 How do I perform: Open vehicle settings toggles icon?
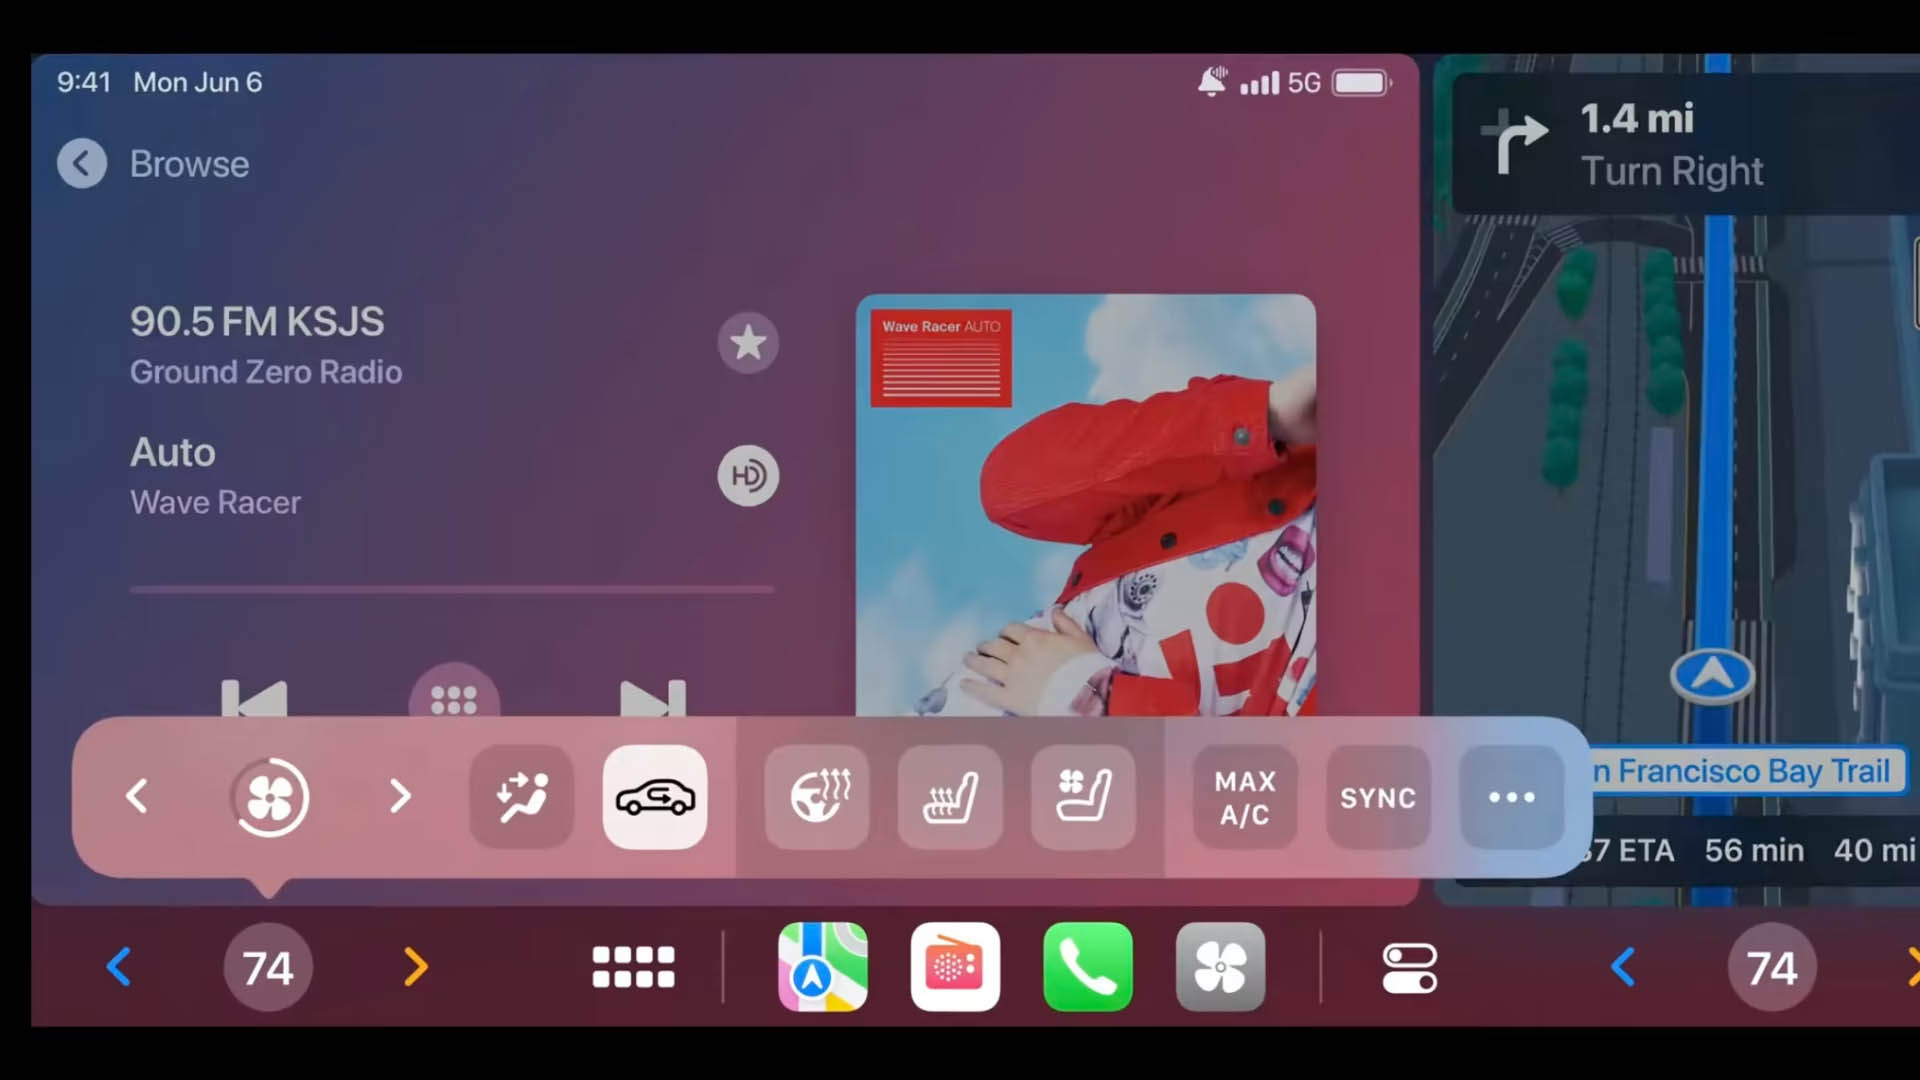coord(1409,968)
